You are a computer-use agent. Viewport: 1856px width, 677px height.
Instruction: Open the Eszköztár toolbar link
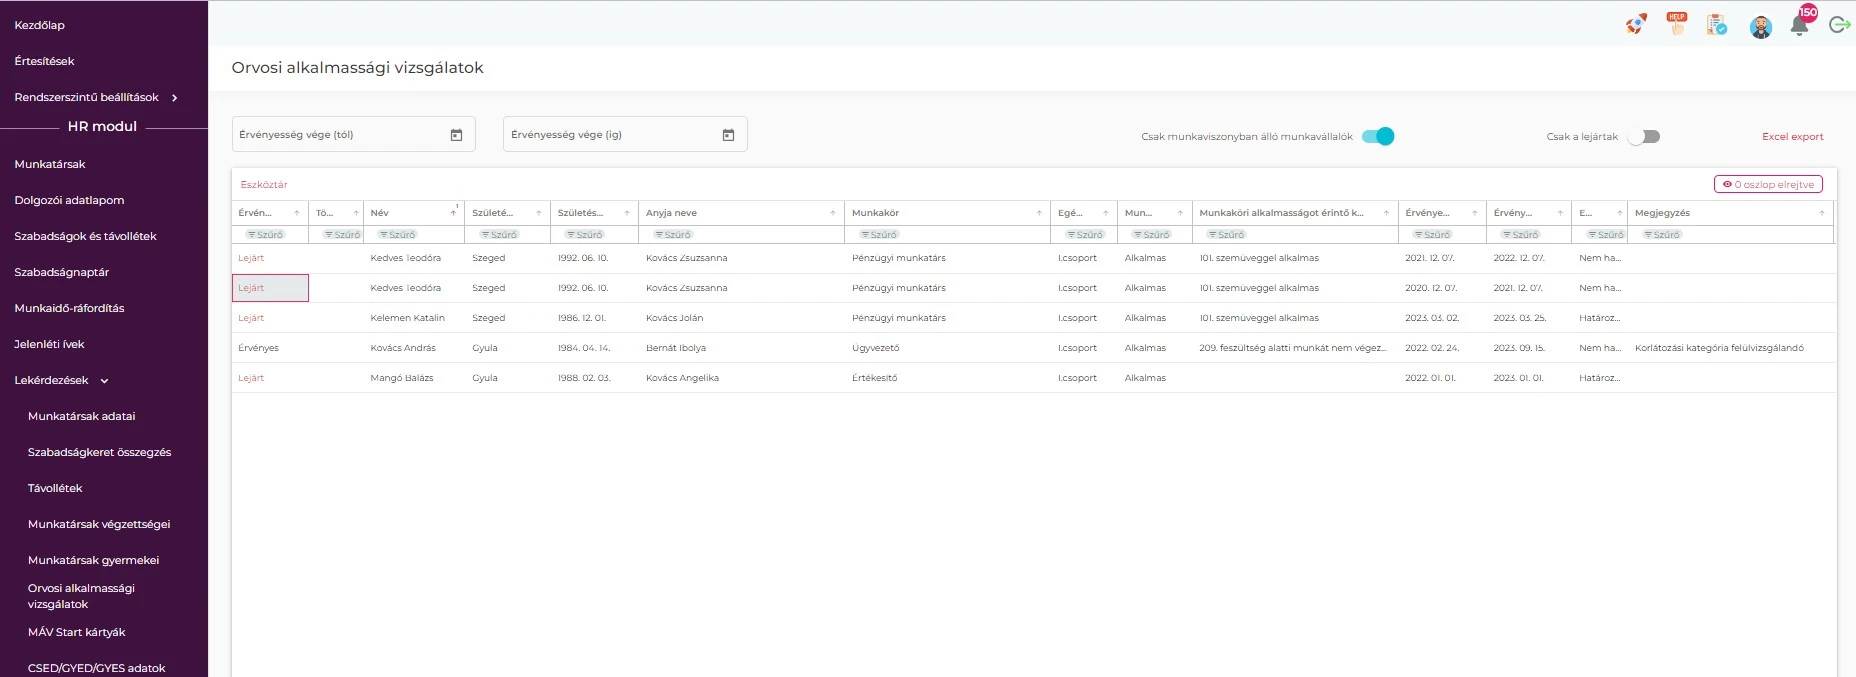[x=264, y=185]
